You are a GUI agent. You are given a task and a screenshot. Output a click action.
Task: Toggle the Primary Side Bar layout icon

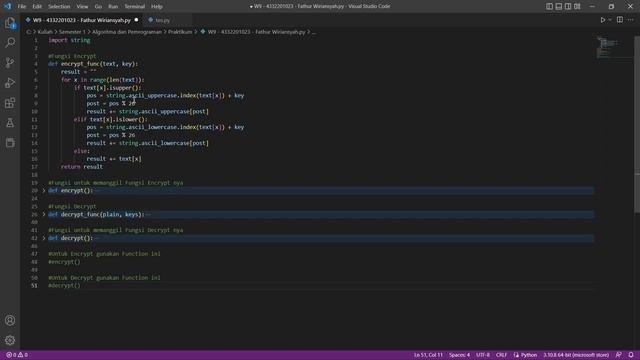tap(549, 6)
